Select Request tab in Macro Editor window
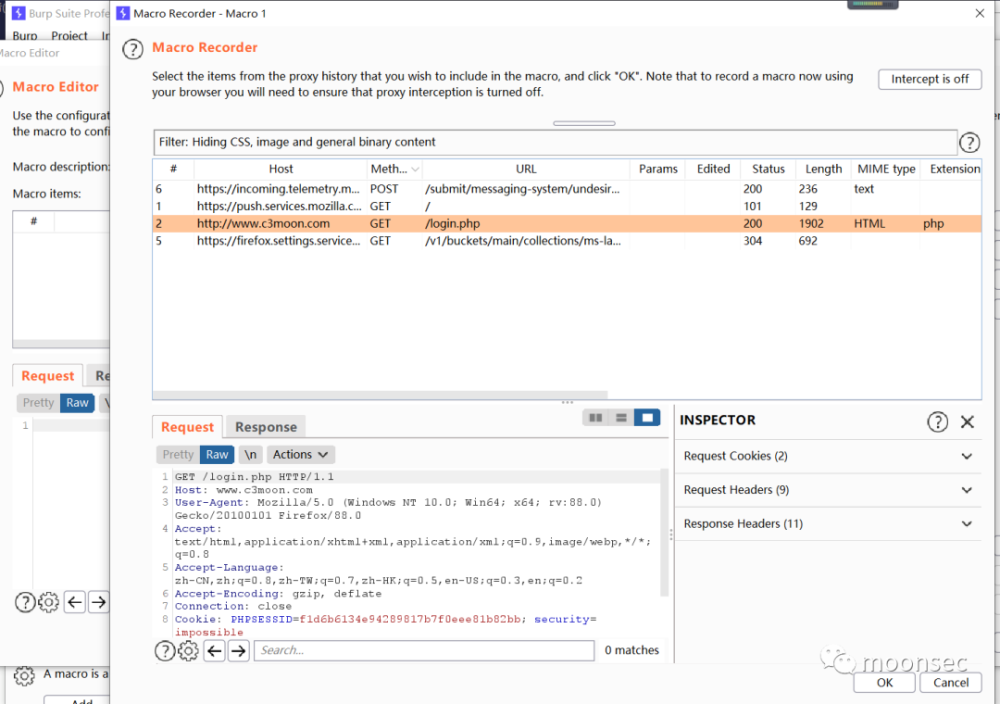 48,376
